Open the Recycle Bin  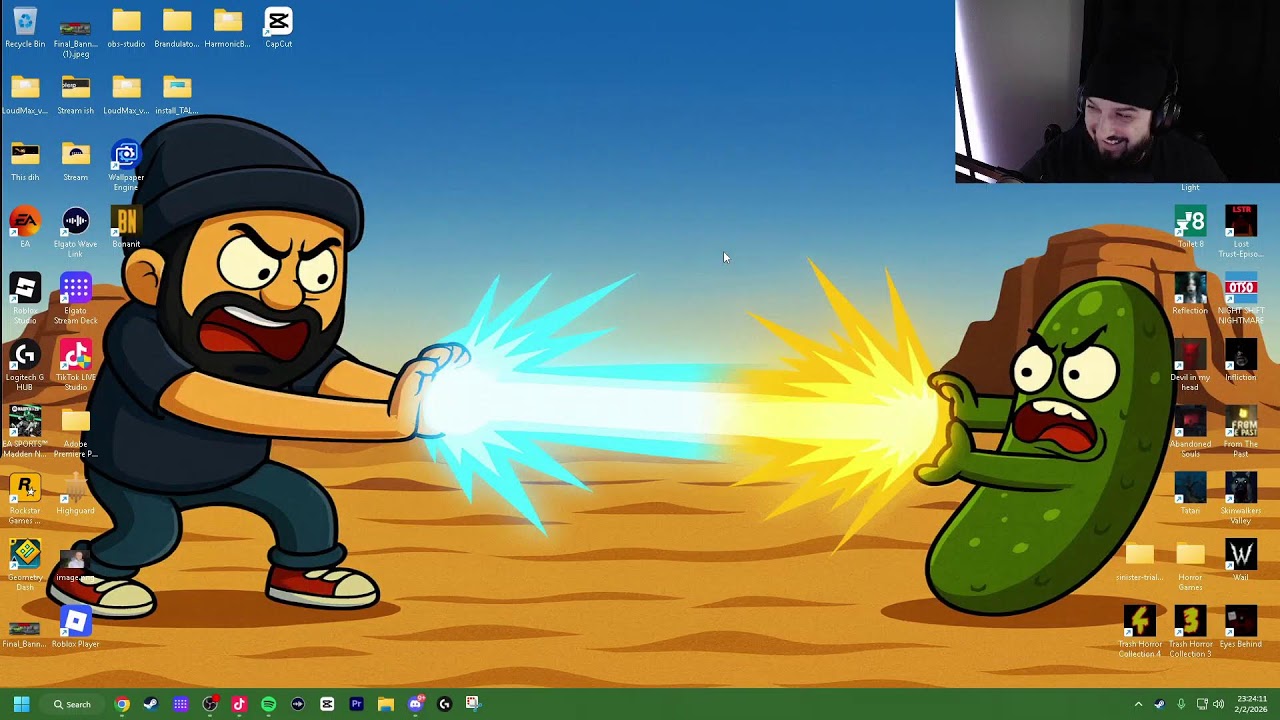tap(25, 27)
